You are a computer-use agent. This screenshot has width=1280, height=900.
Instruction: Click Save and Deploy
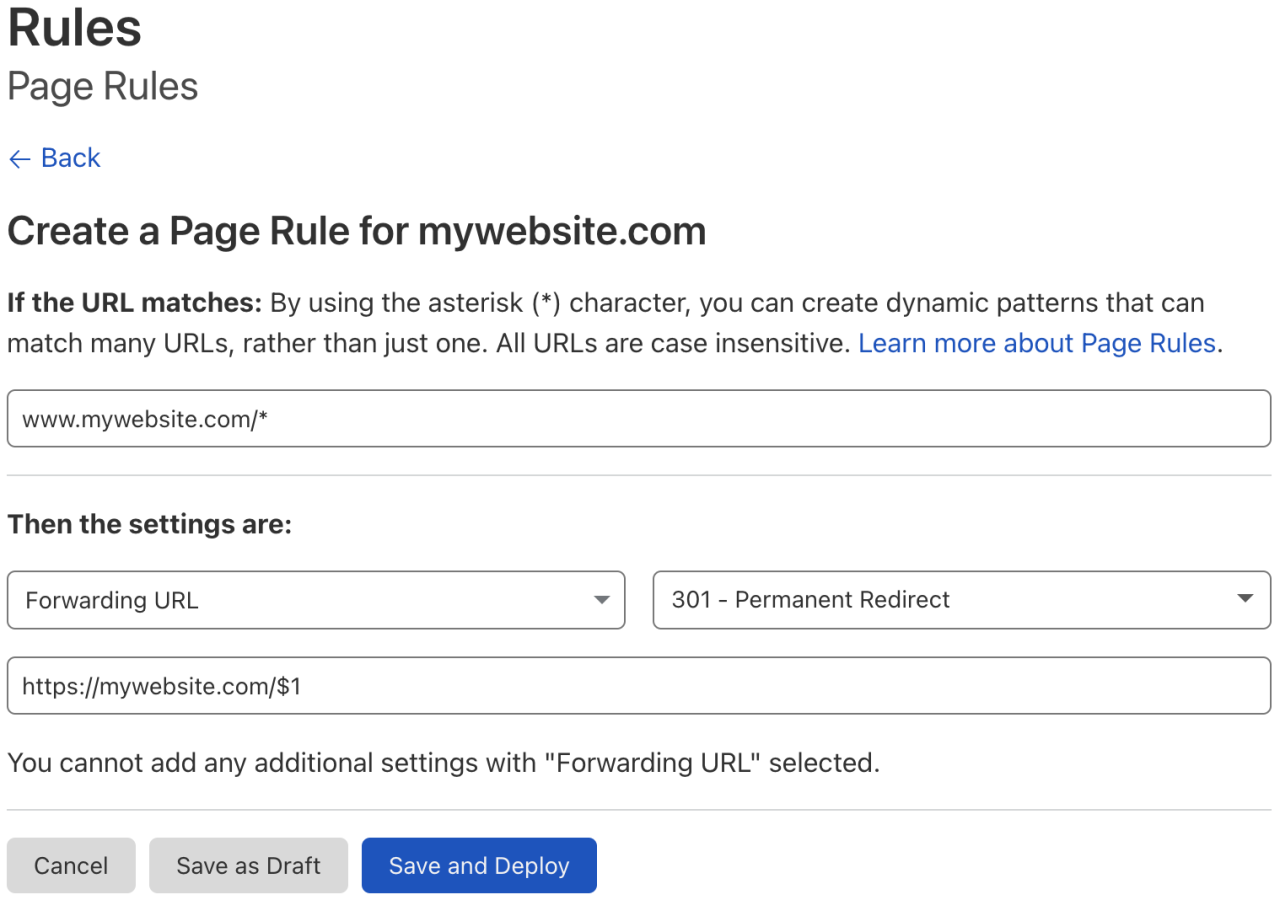tap(478, 865)
